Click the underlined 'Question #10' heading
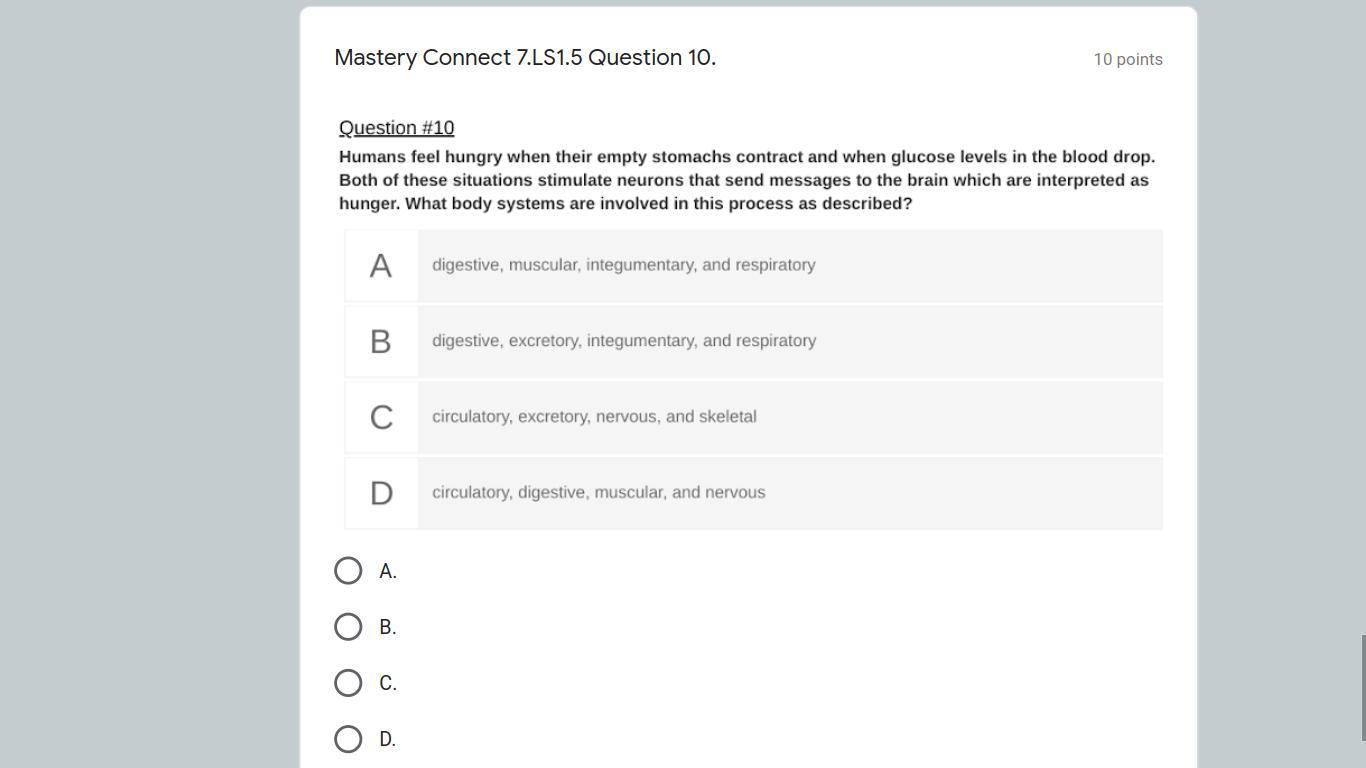Viewport: 1366px width, 768px height. [x=396, y=128]
